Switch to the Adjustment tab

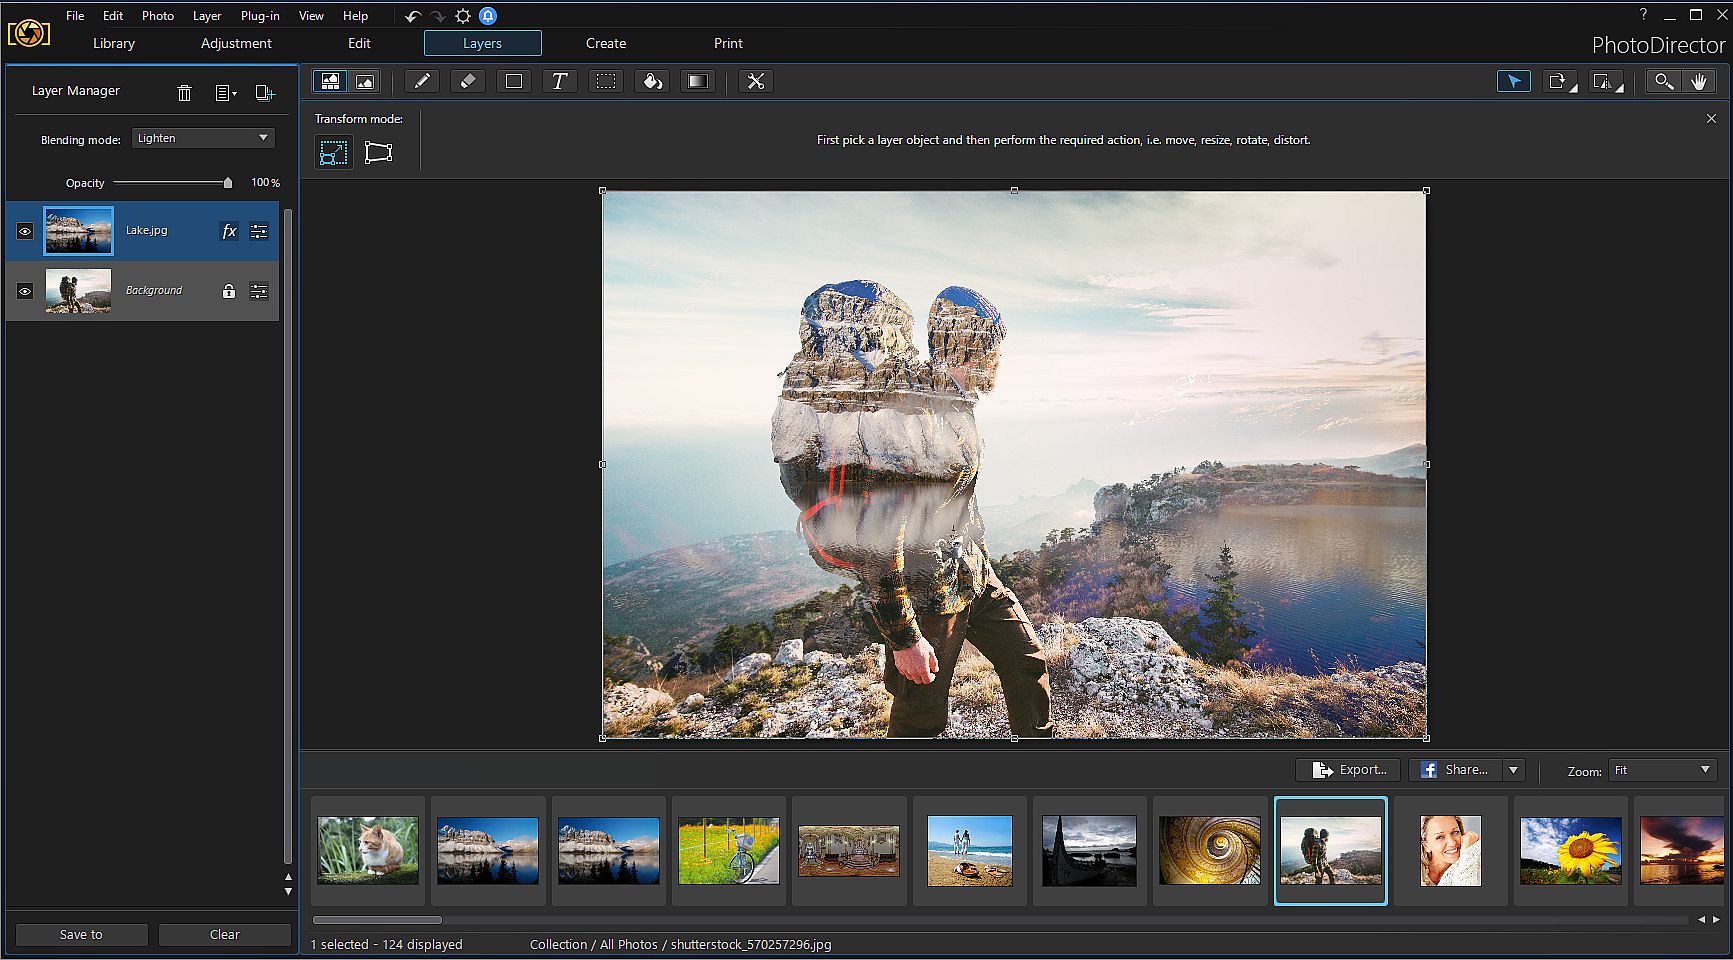[236, 43]
